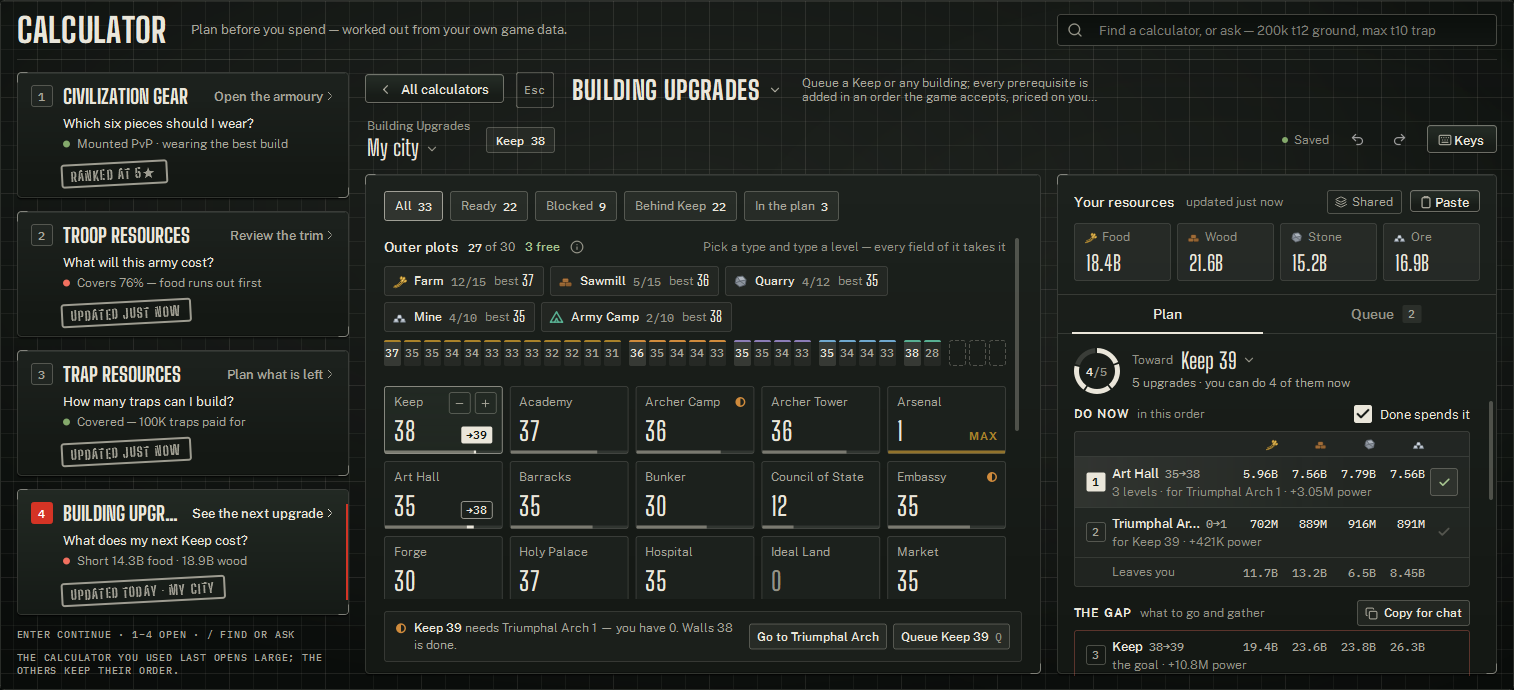Click the first empty dashed outer plot
The width and height of the screenshot is (1514, 690).
(957, 353)
